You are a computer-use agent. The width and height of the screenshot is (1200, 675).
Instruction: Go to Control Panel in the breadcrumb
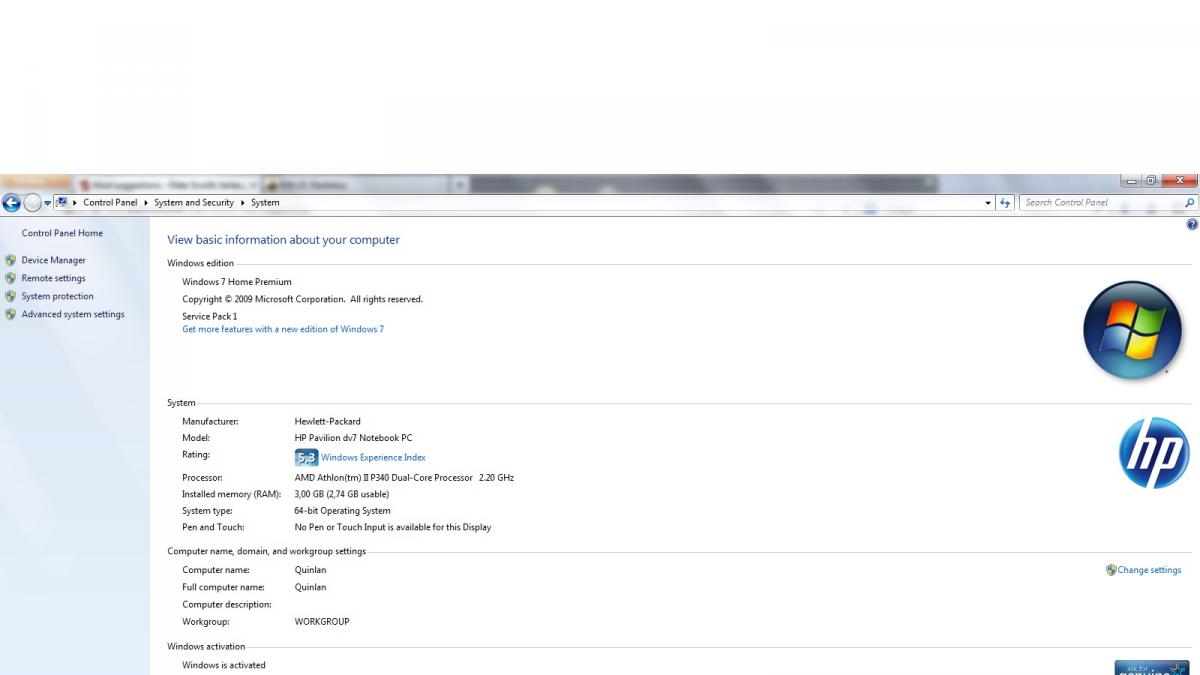click(x=110, y=203)
